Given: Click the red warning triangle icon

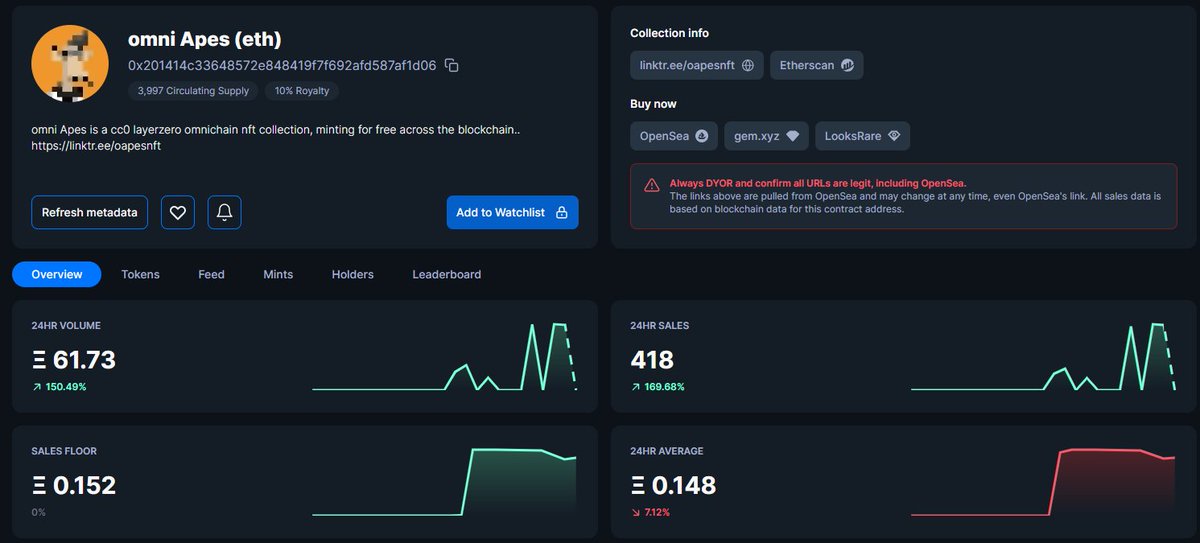Looking at the screenshot, I should tap(651, 185).
